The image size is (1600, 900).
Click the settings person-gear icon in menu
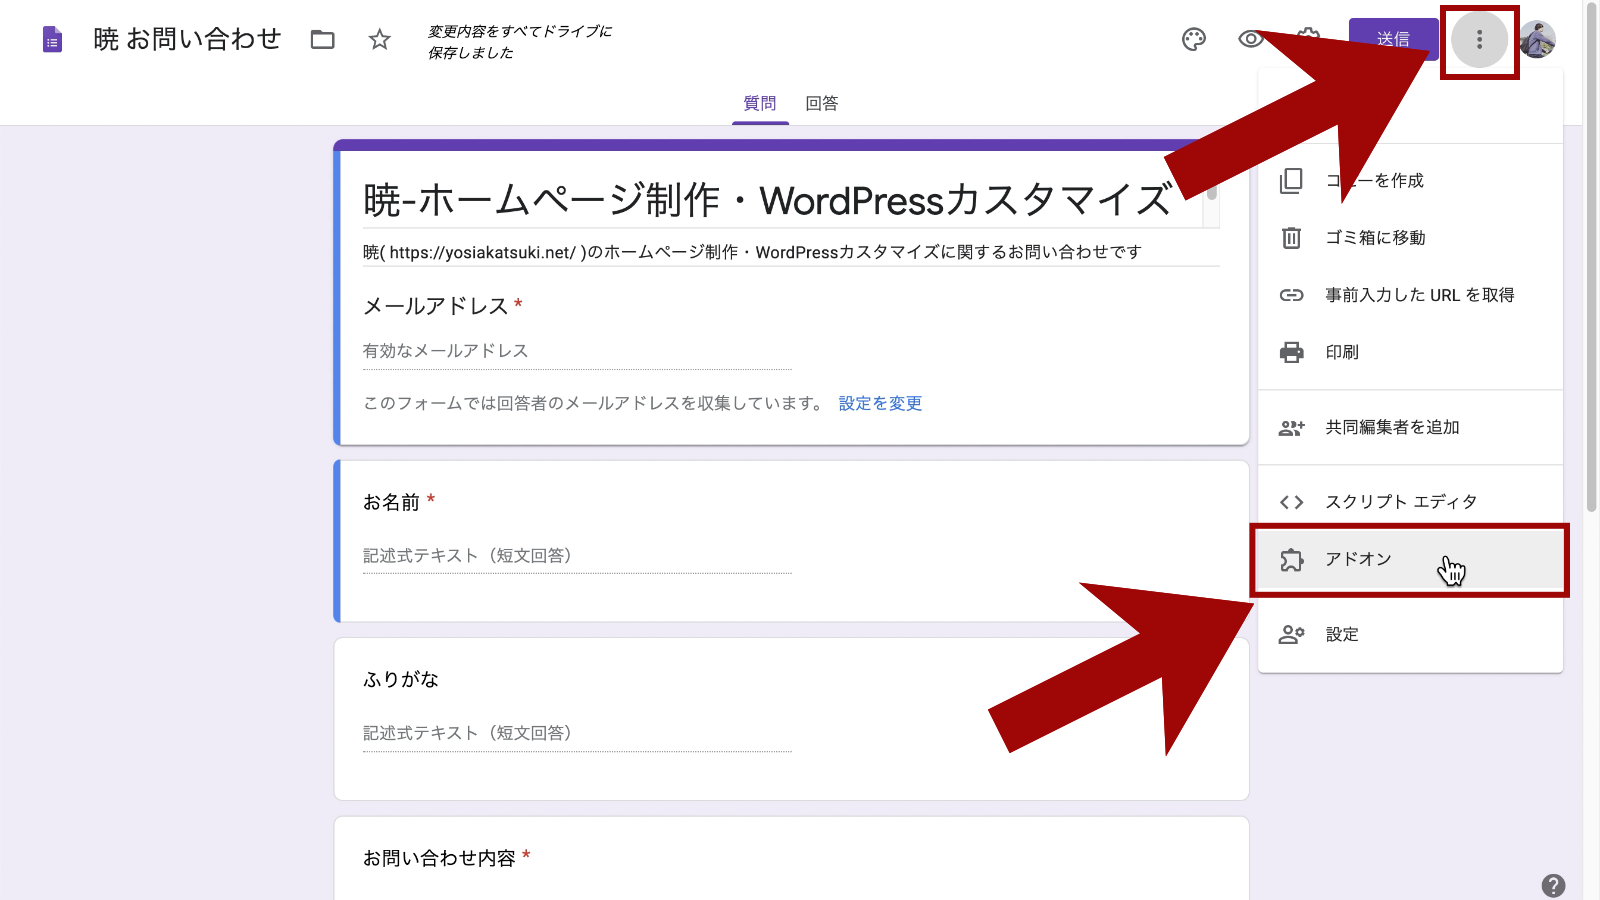[1292, 634]
